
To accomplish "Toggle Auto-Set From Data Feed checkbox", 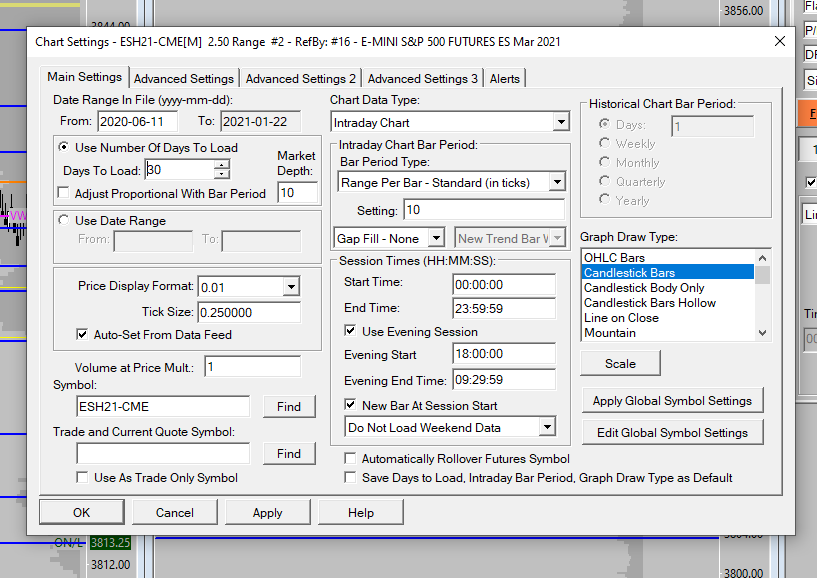I will tap(82, 335).
